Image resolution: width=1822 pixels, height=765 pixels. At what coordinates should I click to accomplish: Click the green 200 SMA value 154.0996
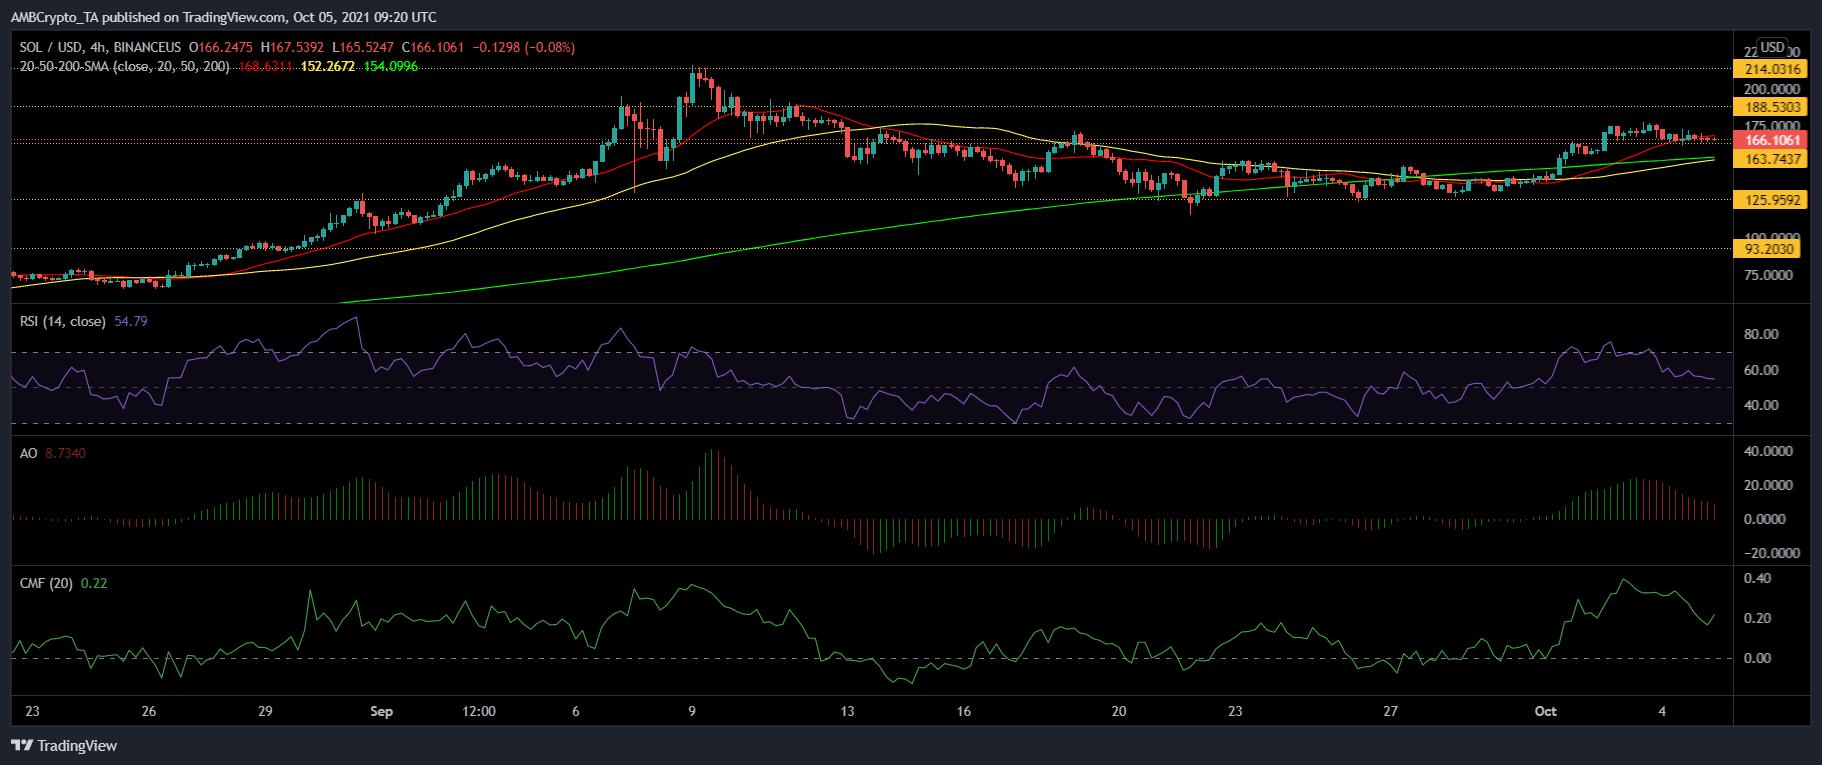point(391,67)
